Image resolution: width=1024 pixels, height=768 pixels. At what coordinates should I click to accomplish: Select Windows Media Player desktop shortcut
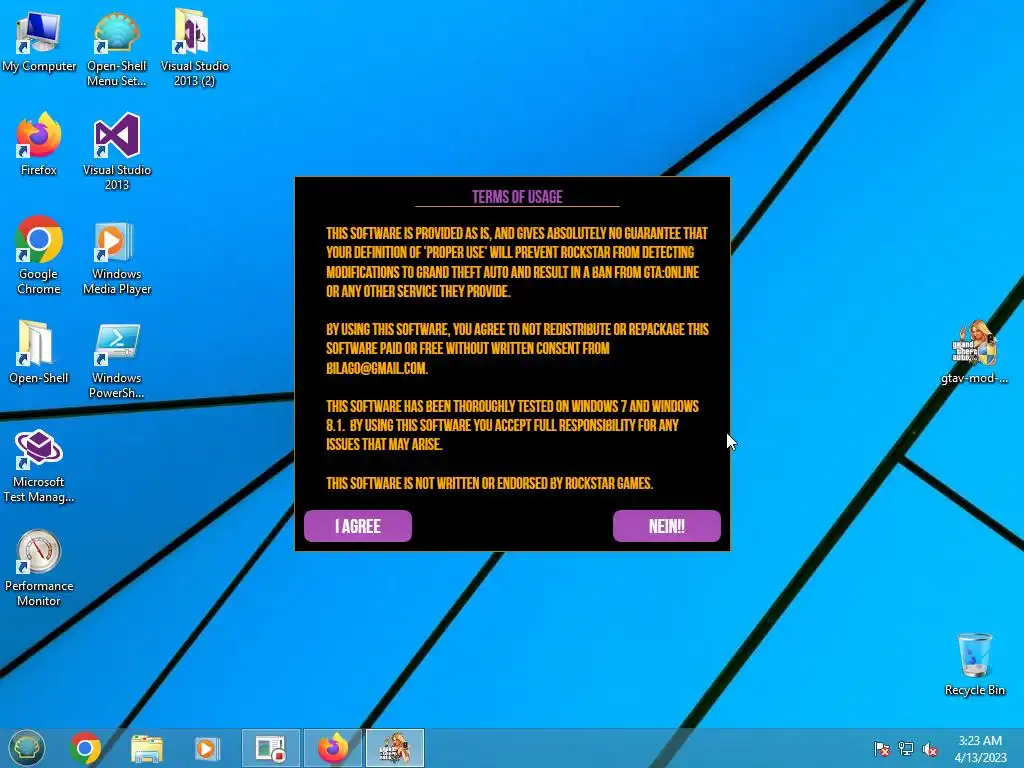pyautogui.click(x=117, y=258)
